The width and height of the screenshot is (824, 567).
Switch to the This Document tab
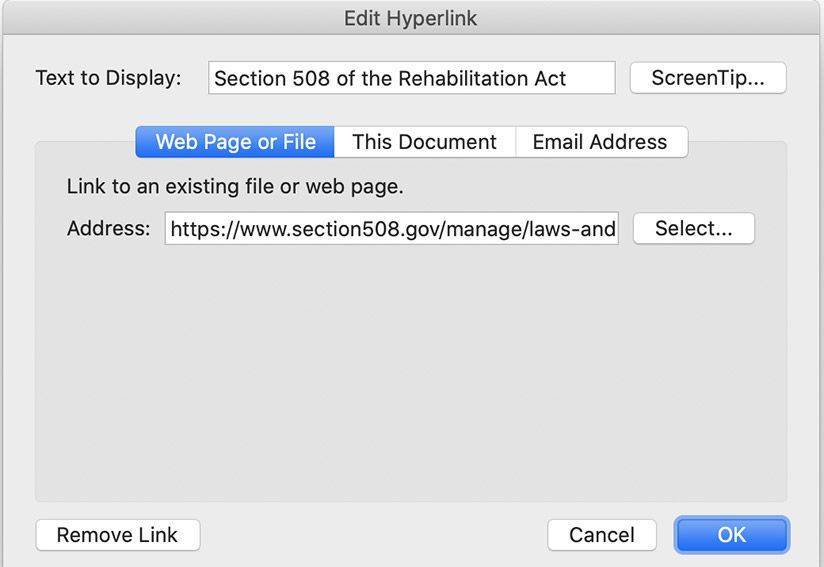point(424,142)
